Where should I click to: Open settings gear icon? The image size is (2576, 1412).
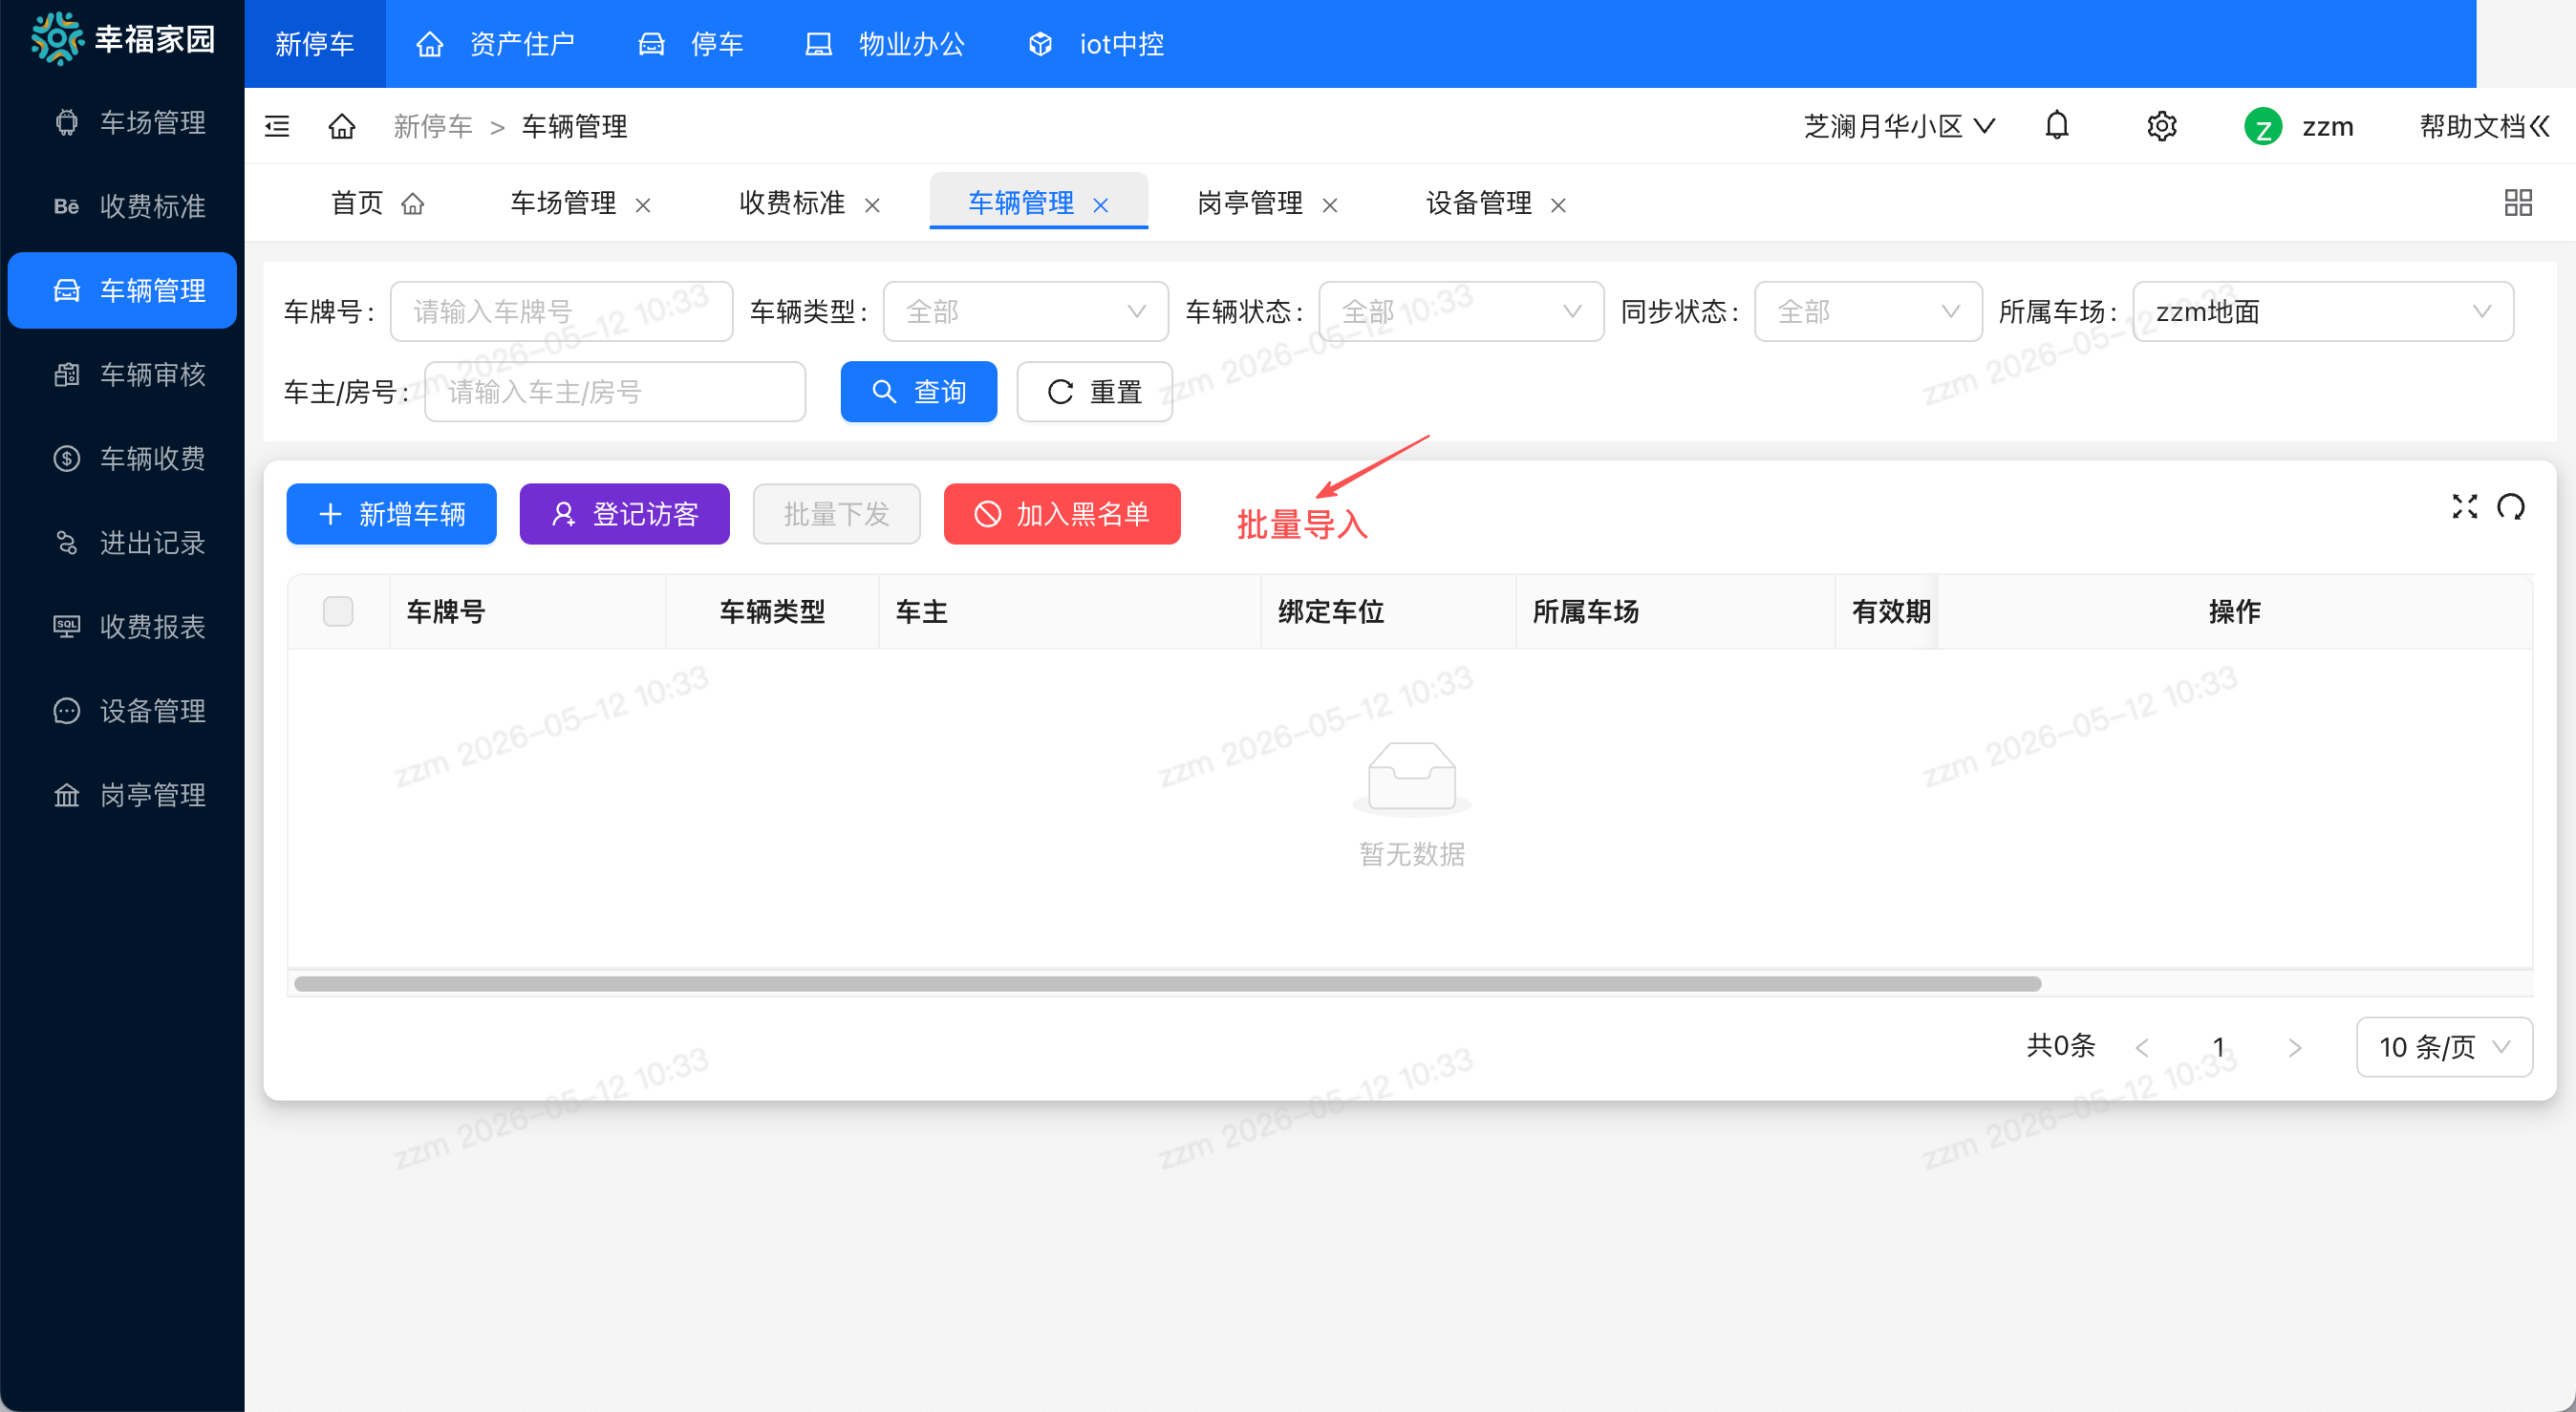[x=2162, y=126]
